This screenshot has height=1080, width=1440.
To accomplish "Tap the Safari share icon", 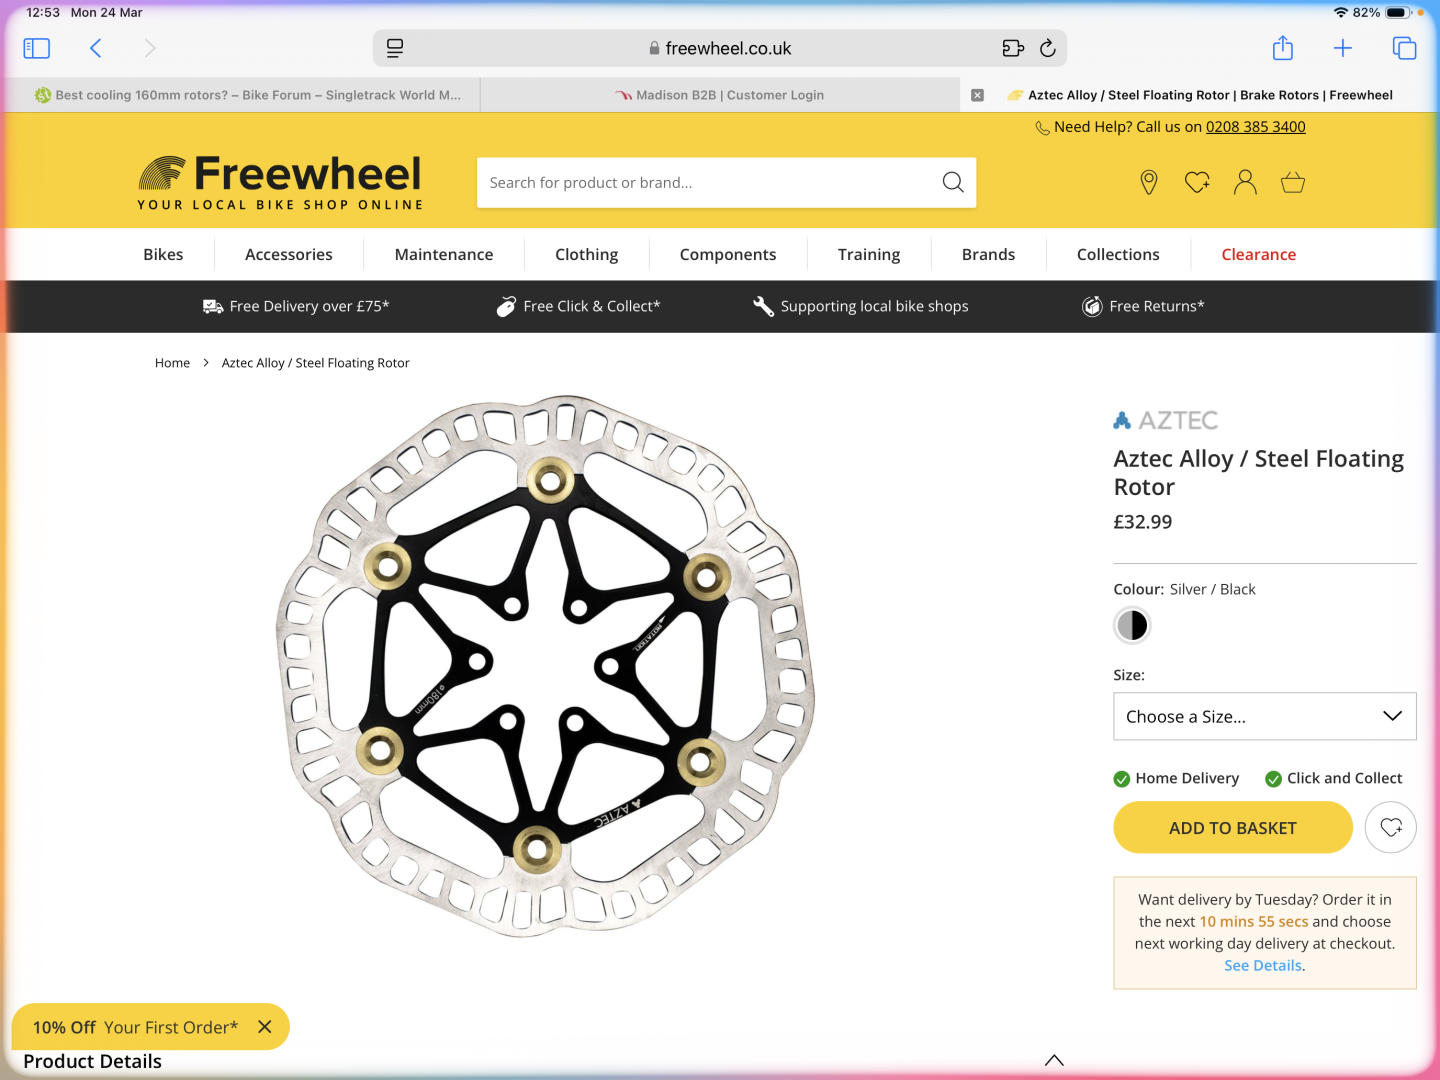I will click(x=1283, y=48).
